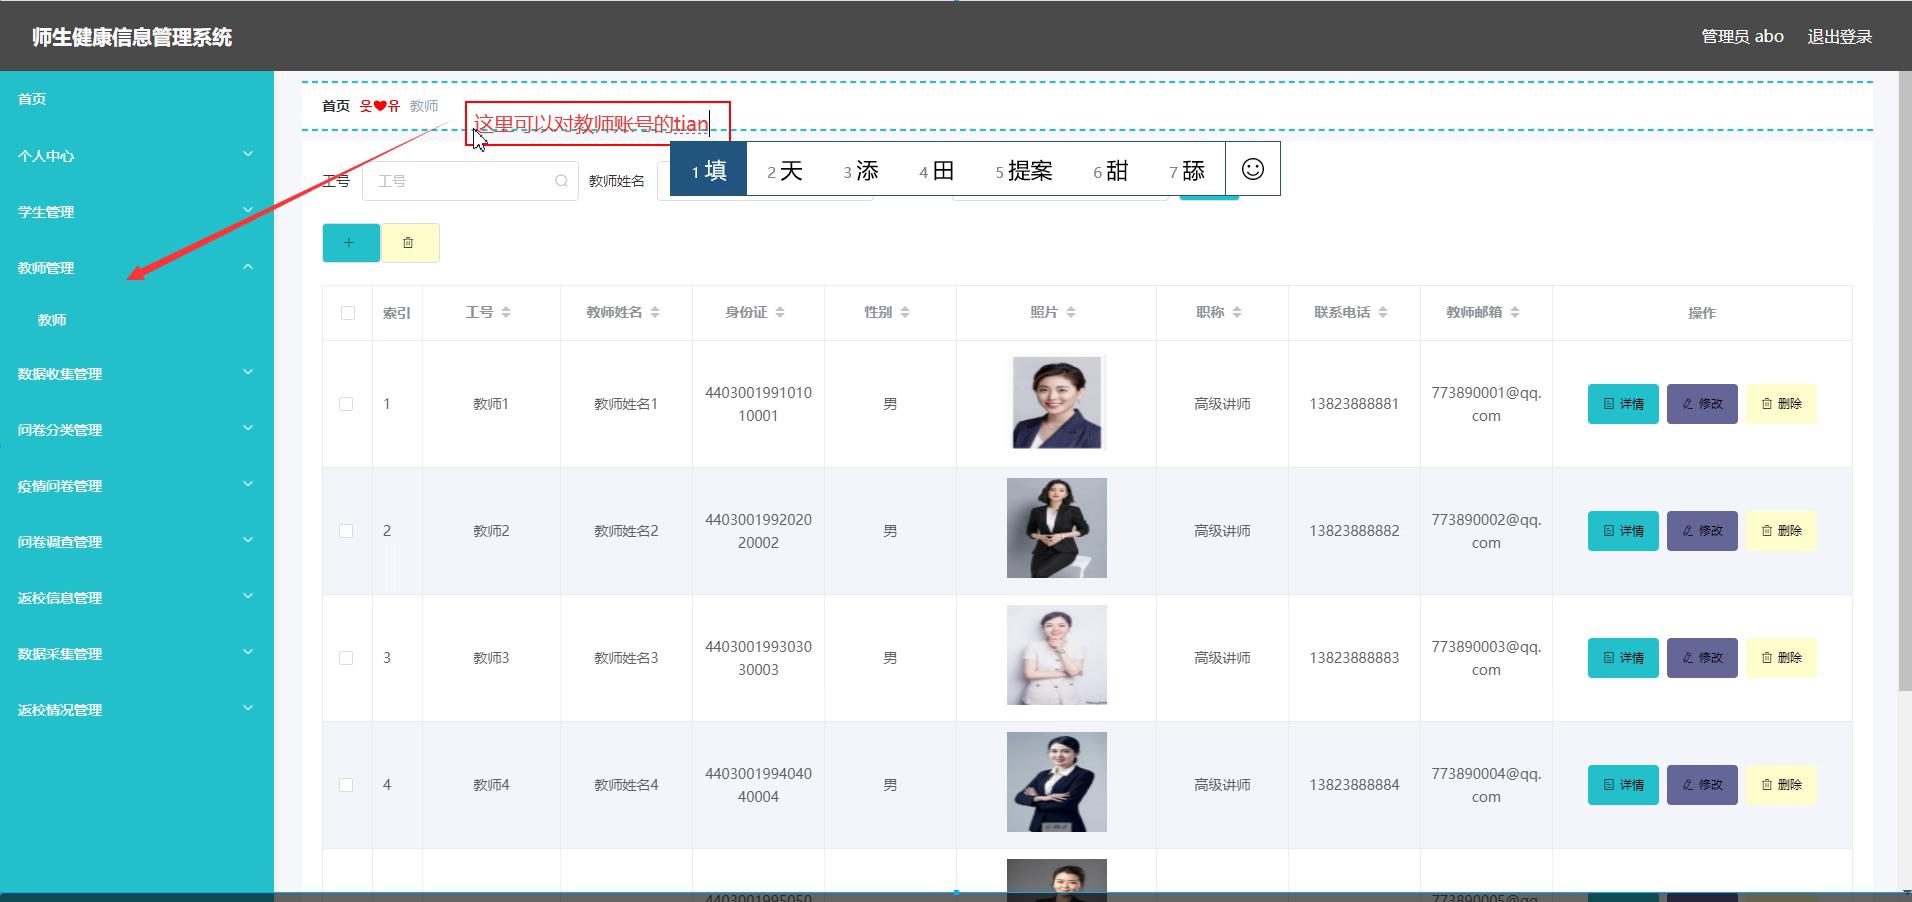Screen dimensions: 1912x902
Task: Open emoji smiley in IME candidate bar
Action: 1252,169
